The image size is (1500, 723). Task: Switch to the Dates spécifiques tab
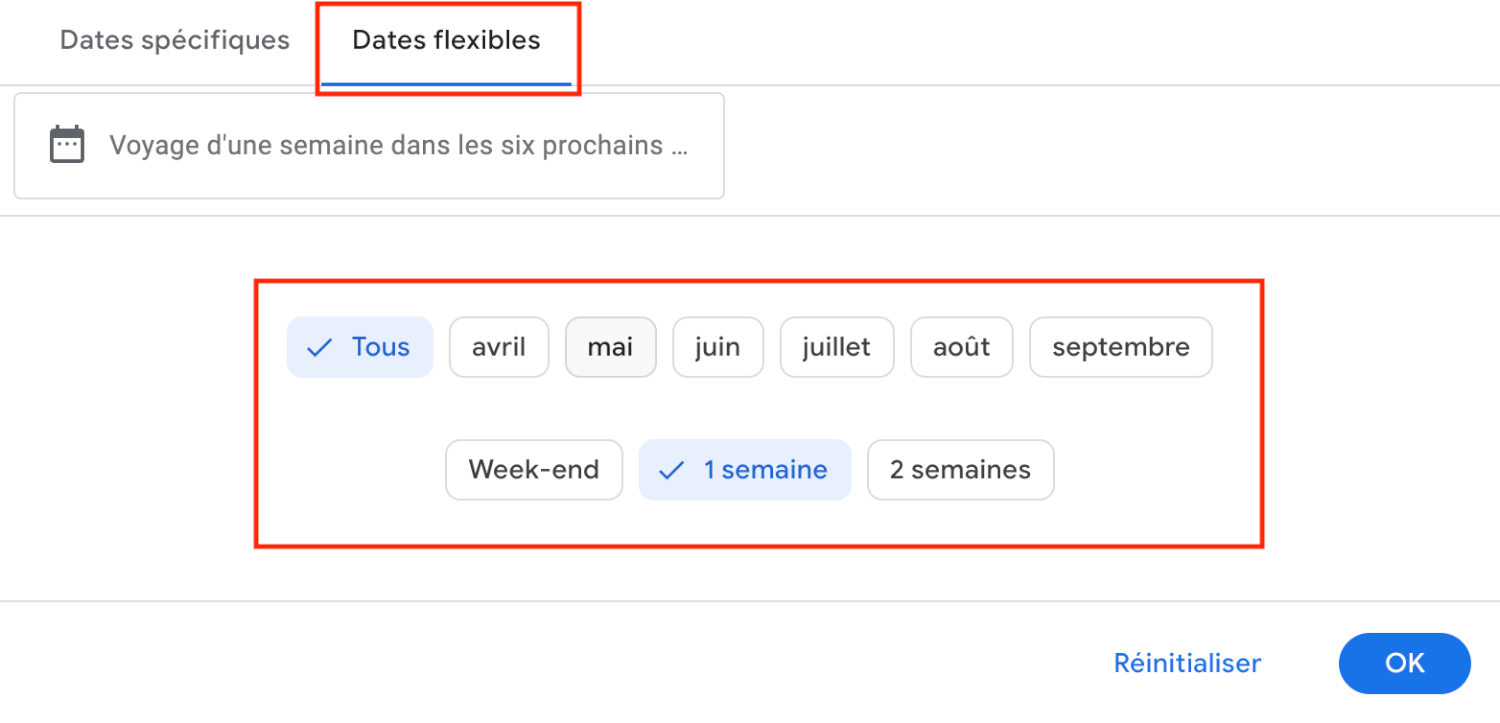[x=174, y=40]
